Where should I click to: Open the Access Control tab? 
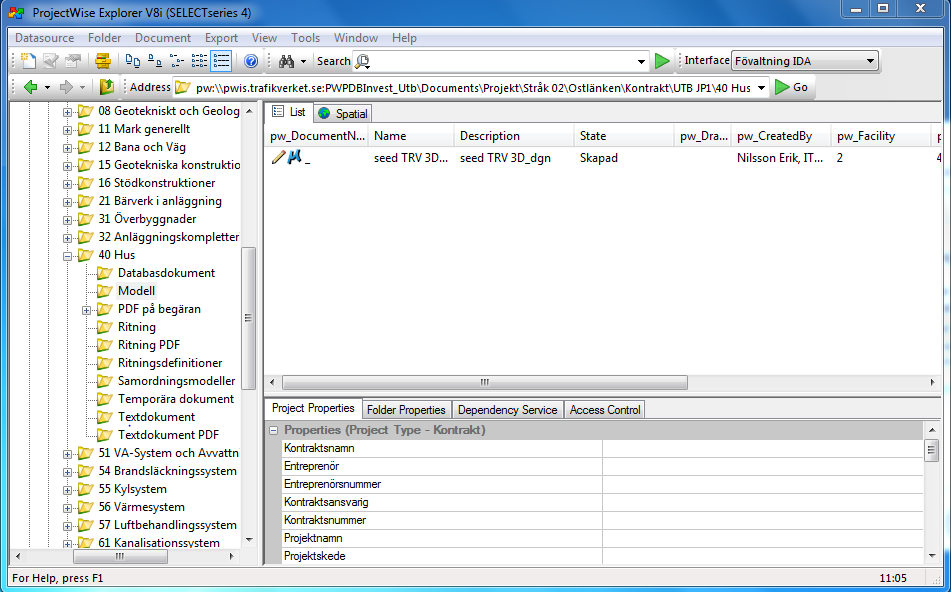(605, 410)
